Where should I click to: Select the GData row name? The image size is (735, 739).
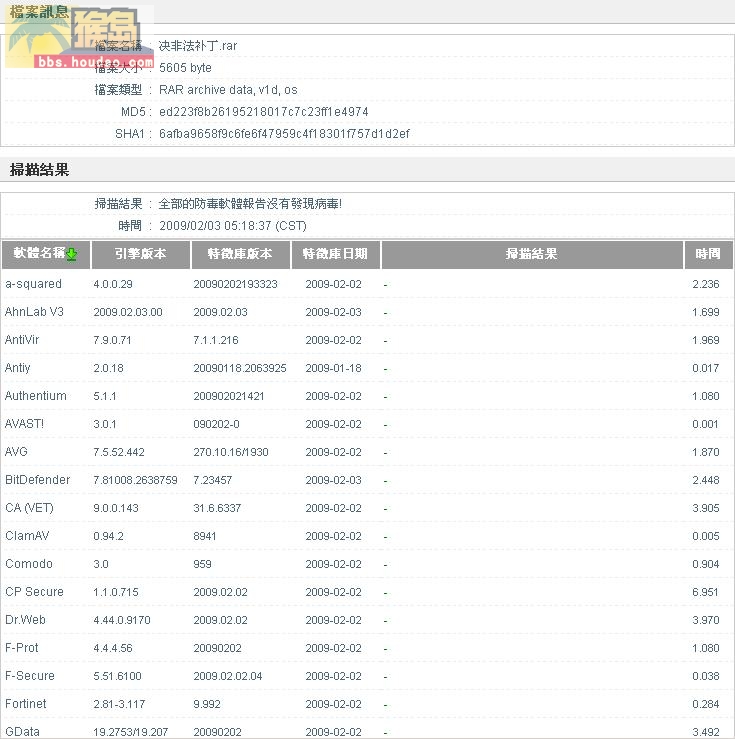point(23,732)
